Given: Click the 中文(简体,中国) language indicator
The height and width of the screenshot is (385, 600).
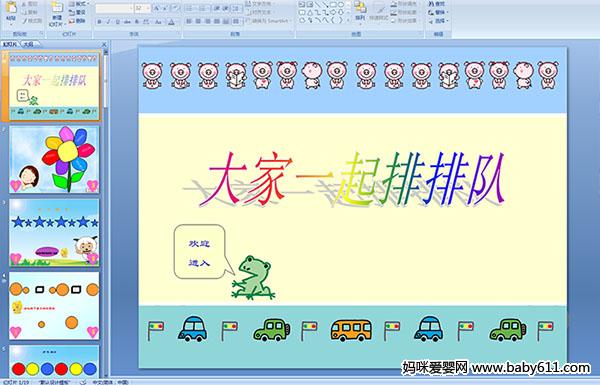Looking at the screenshot, I should coord(110,382).
